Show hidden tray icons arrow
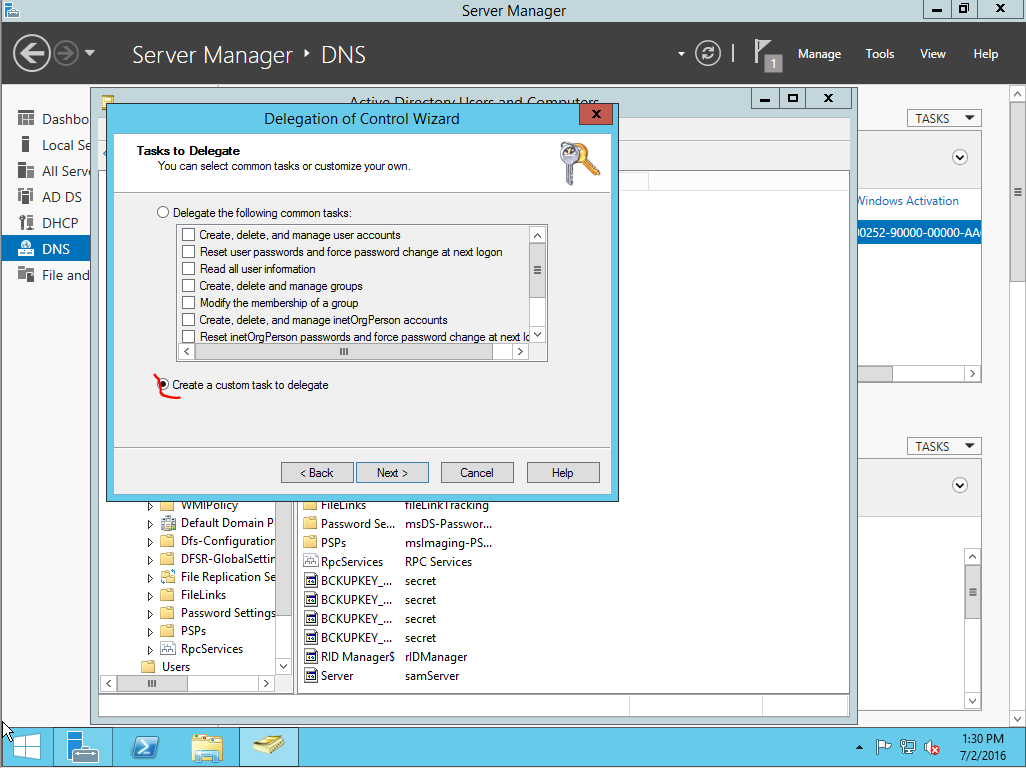 tap(859, 747)
